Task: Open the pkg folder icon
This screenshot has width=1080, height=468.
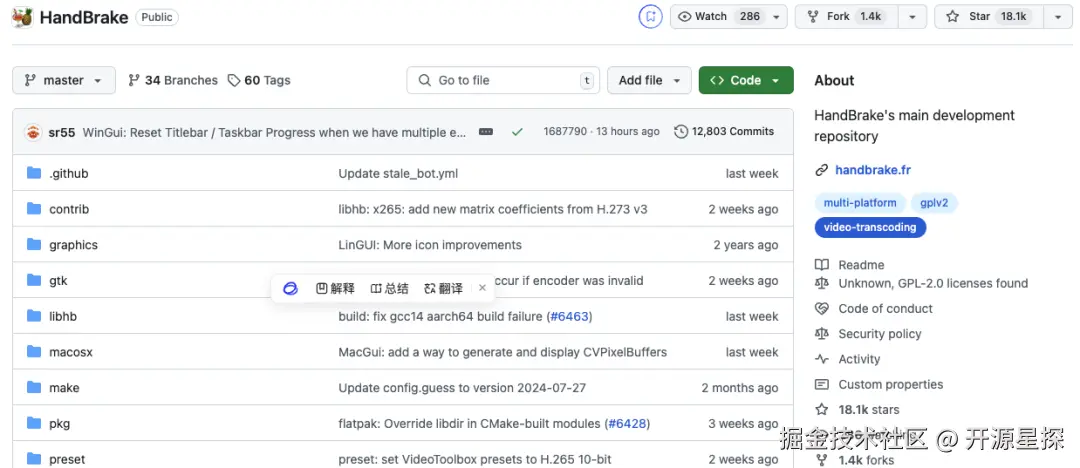Action: click(x=34, y=423)
